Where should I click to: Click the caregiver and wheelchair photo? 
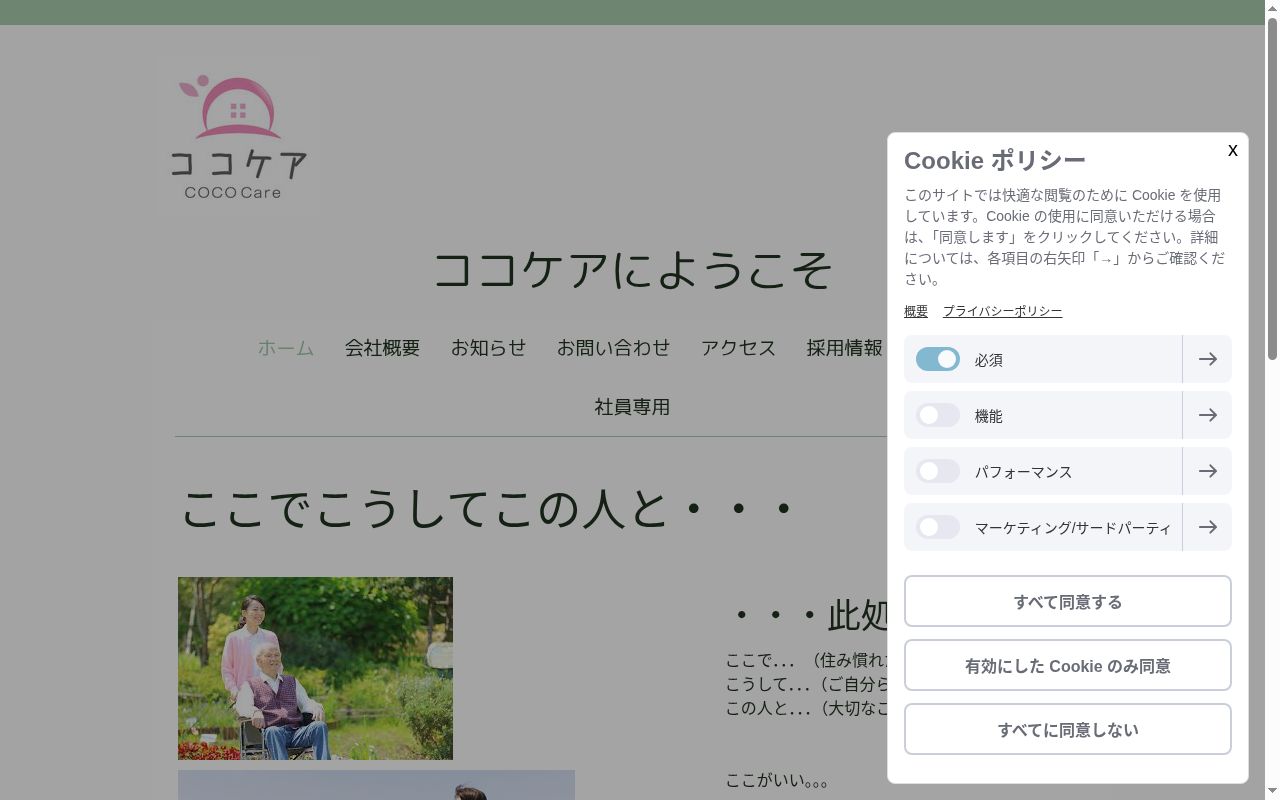click(315, 668)
